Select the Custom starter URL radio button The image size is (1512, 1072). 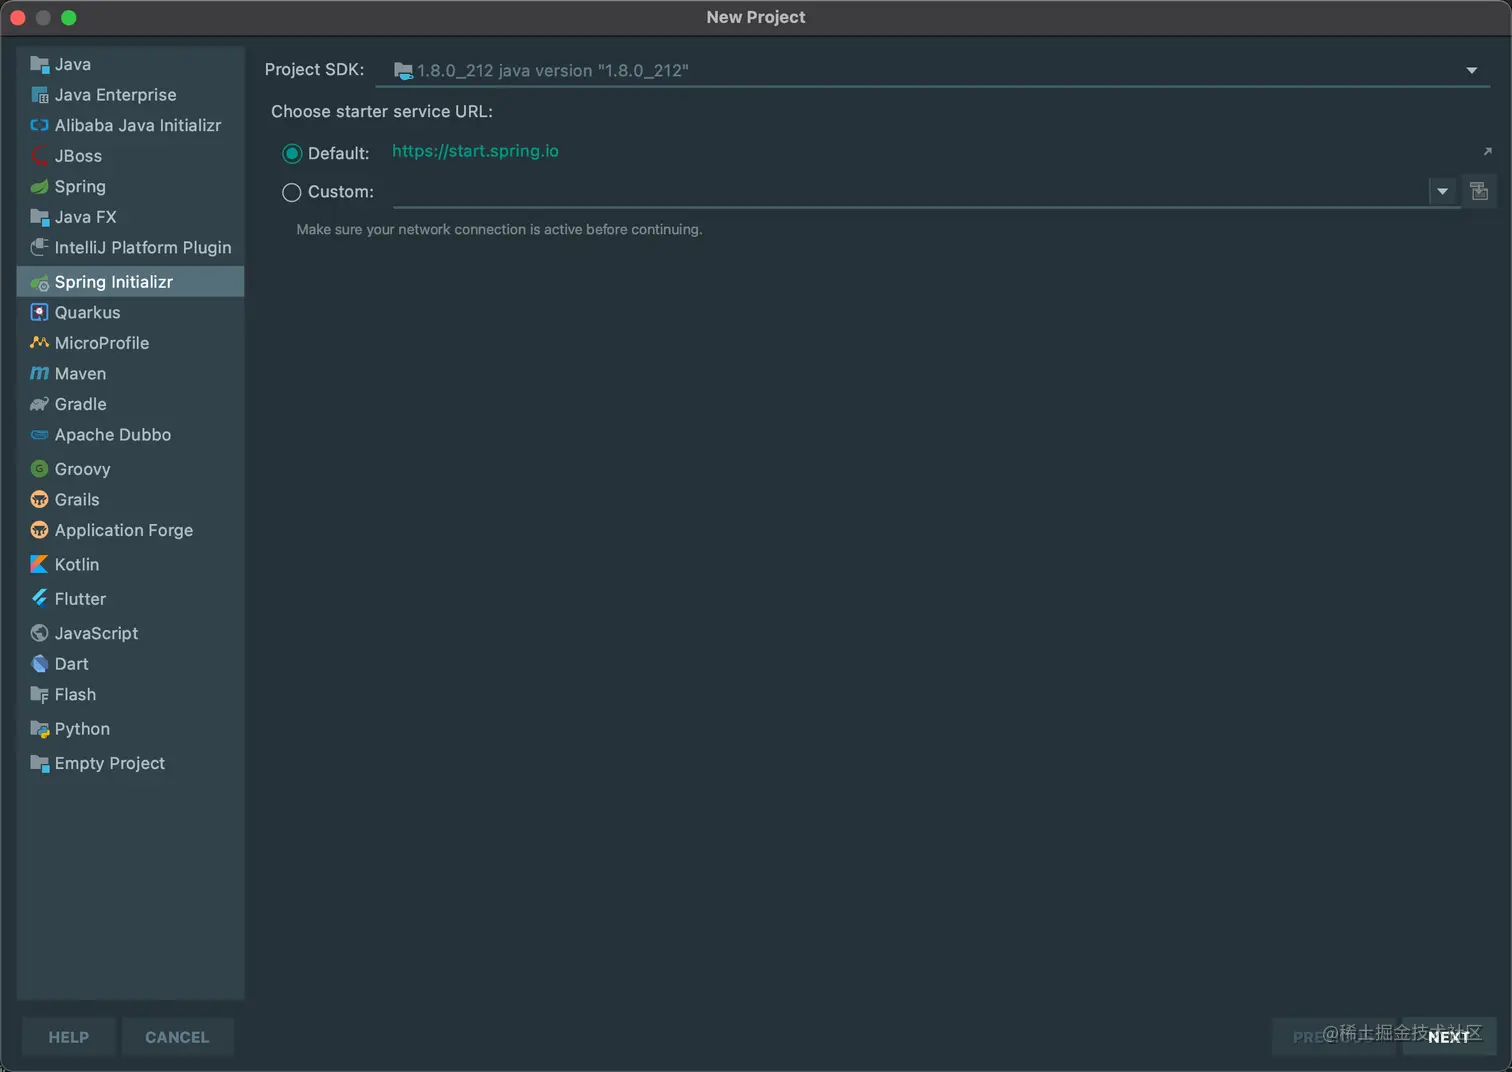click(292, 192)
